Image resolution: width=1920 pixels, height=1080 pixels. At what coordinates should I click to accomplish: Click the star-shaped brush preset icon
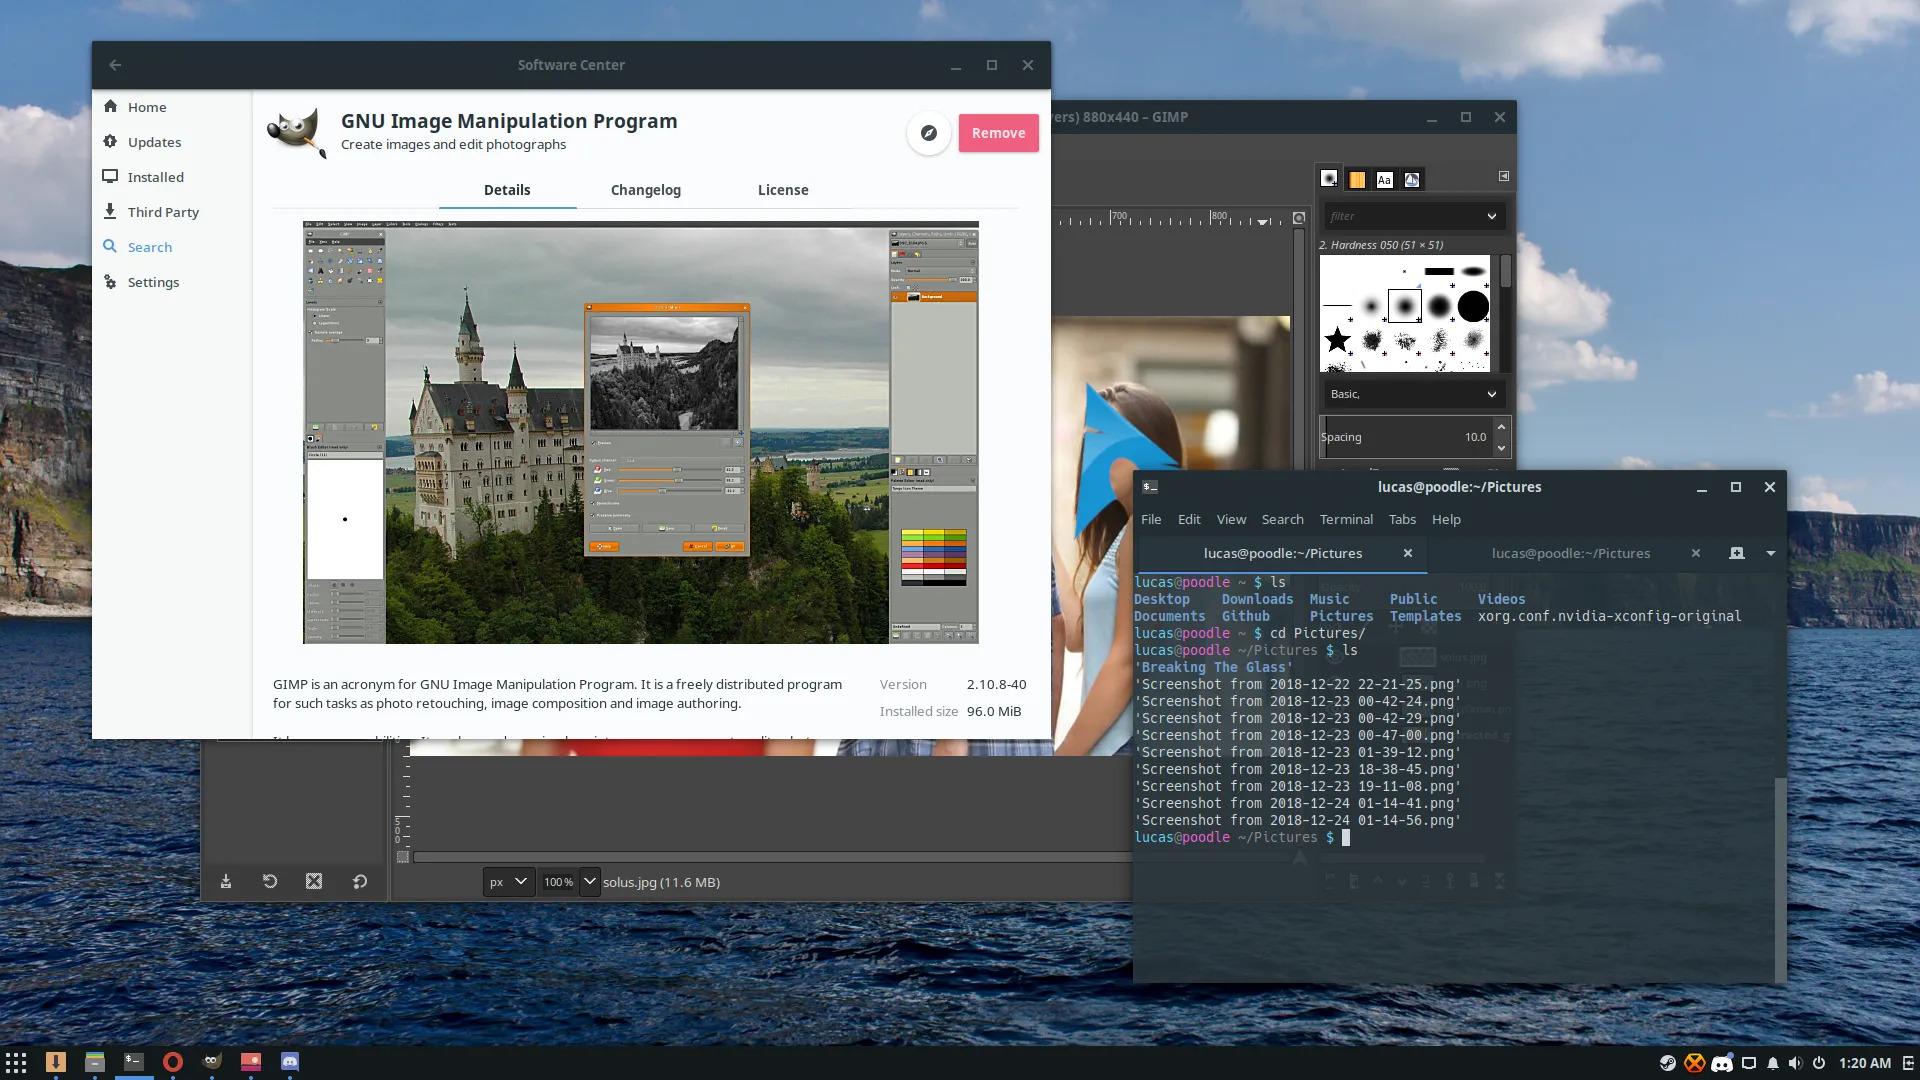1338,342
